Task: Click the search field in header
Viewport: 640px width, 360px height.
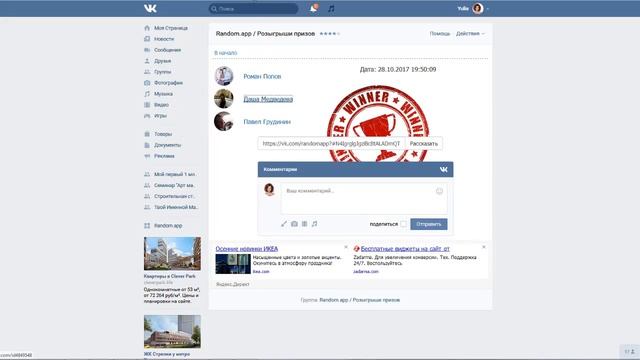Action: pyautogui.click(x=253, y=9)
